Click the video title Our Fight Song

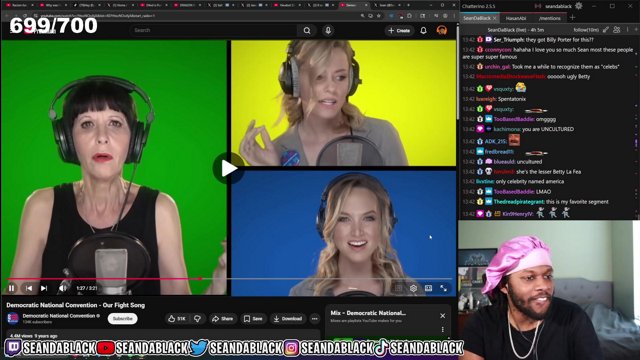76,305
